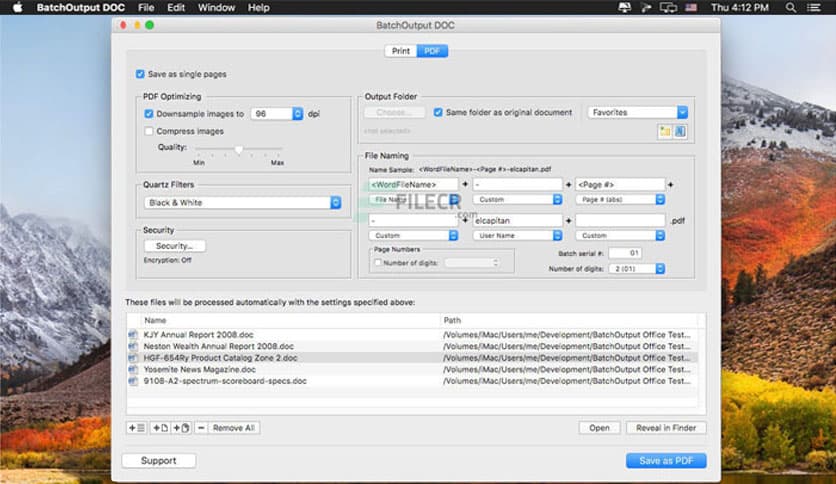
Task: Click Reveal in Finder
Action: coord(666,427)
